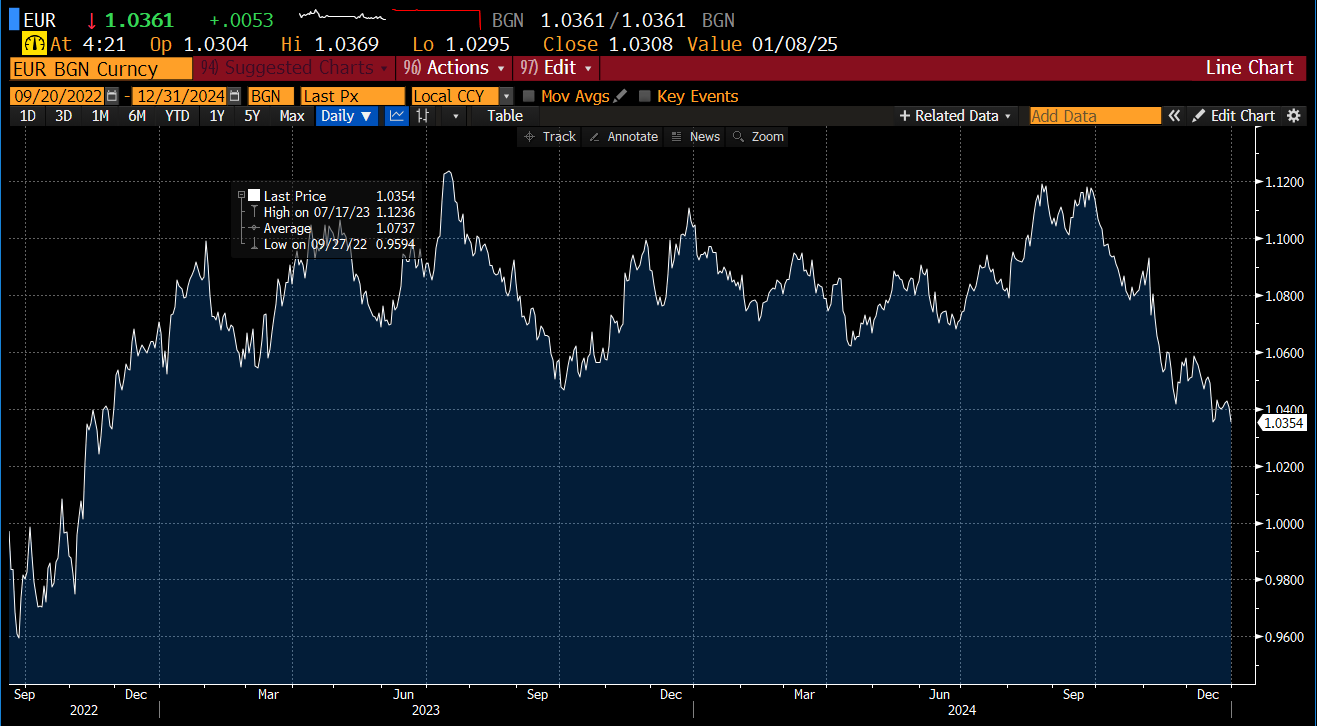
Task: Select the bar/candle chart type icon
Action: tap(423, 116)
